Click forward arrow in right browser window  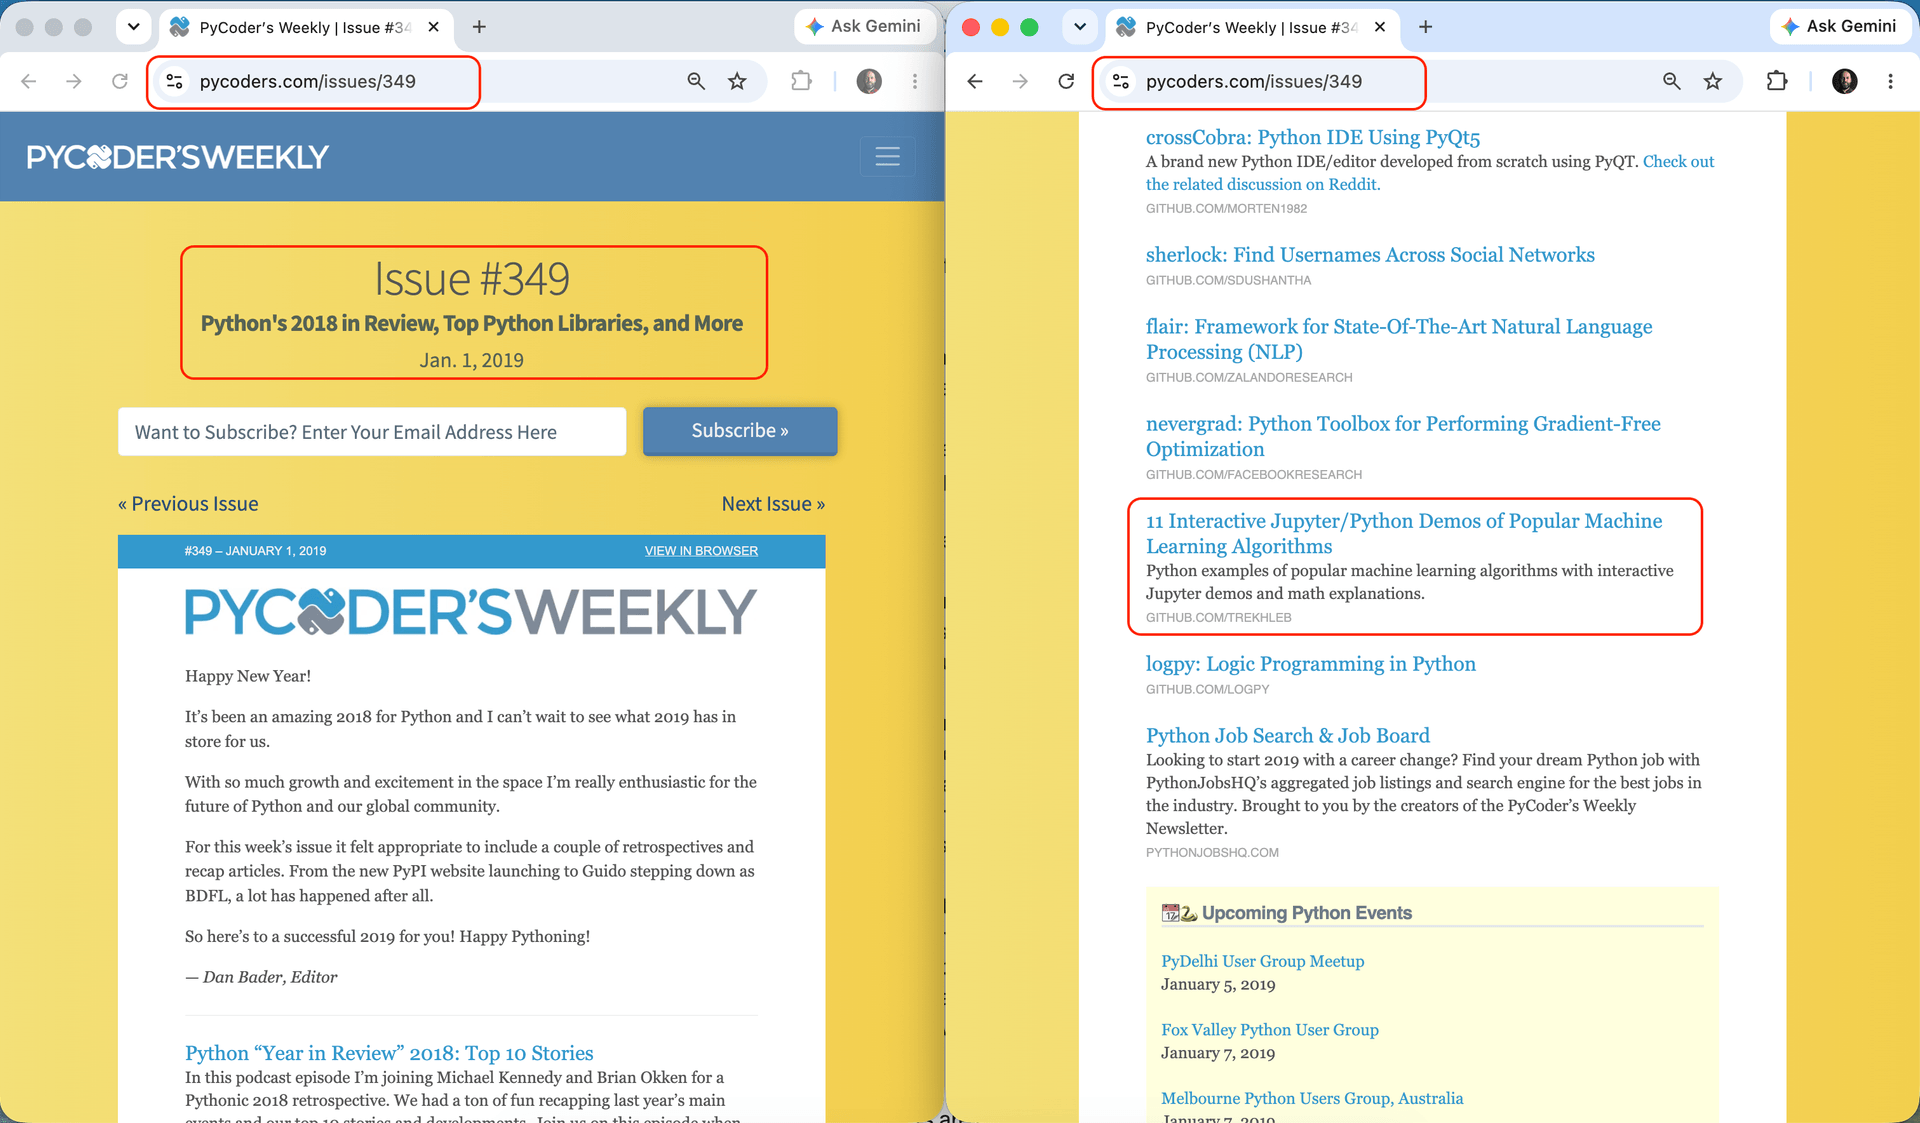point(1020,81)
